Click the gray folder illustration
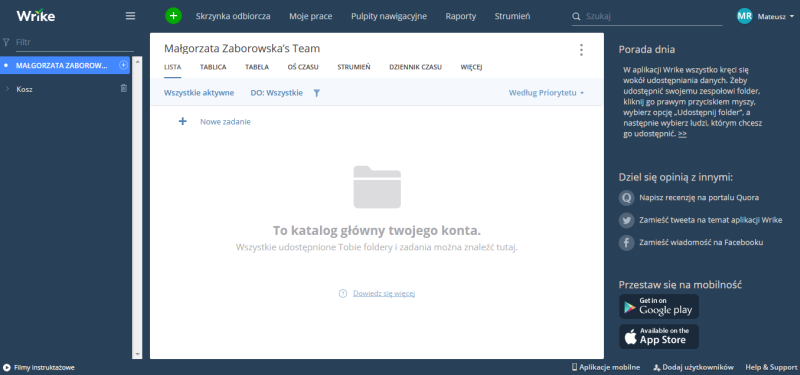This screenshot has height=375, width=800. (377, 187)
